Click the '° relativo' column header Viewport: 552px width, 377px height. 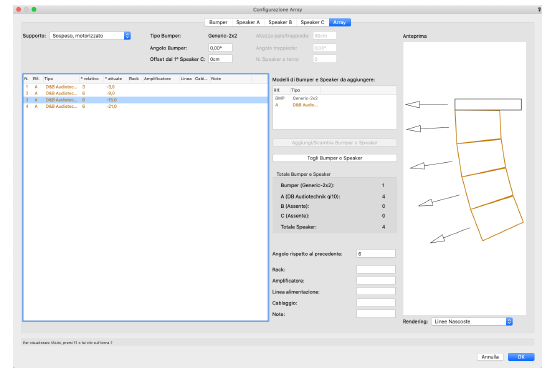[x=91, y=78]
